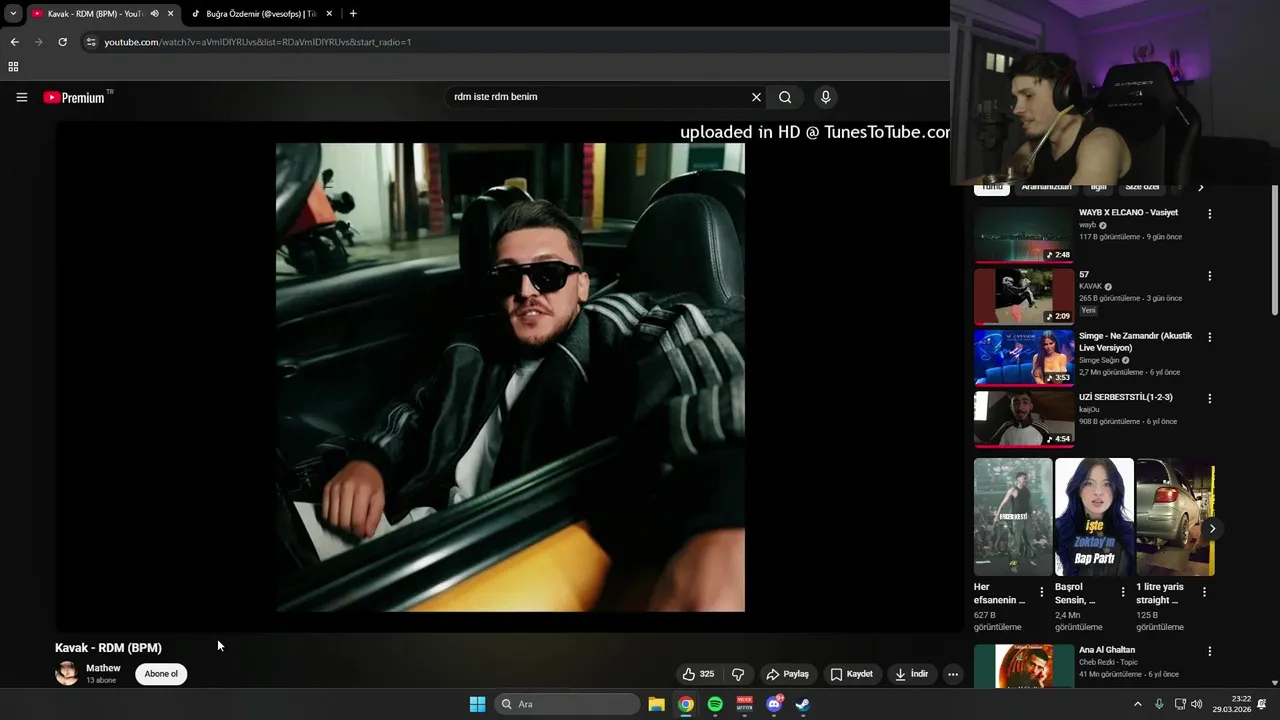The image size is (1280, 720).
Task: Open the Başrol Sensin short thumbnail
Action: [x=1094, y=517]
